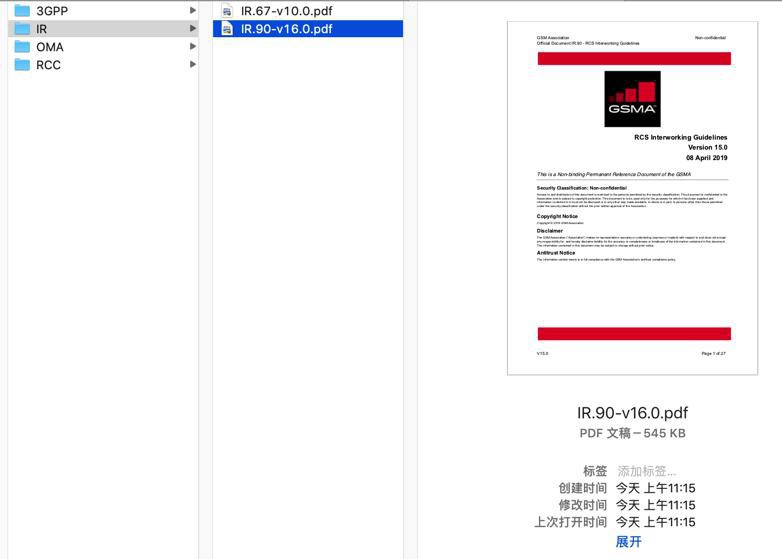Click the 创建时间 label
This screenshot has height=559, width=782.
[583, 488]
